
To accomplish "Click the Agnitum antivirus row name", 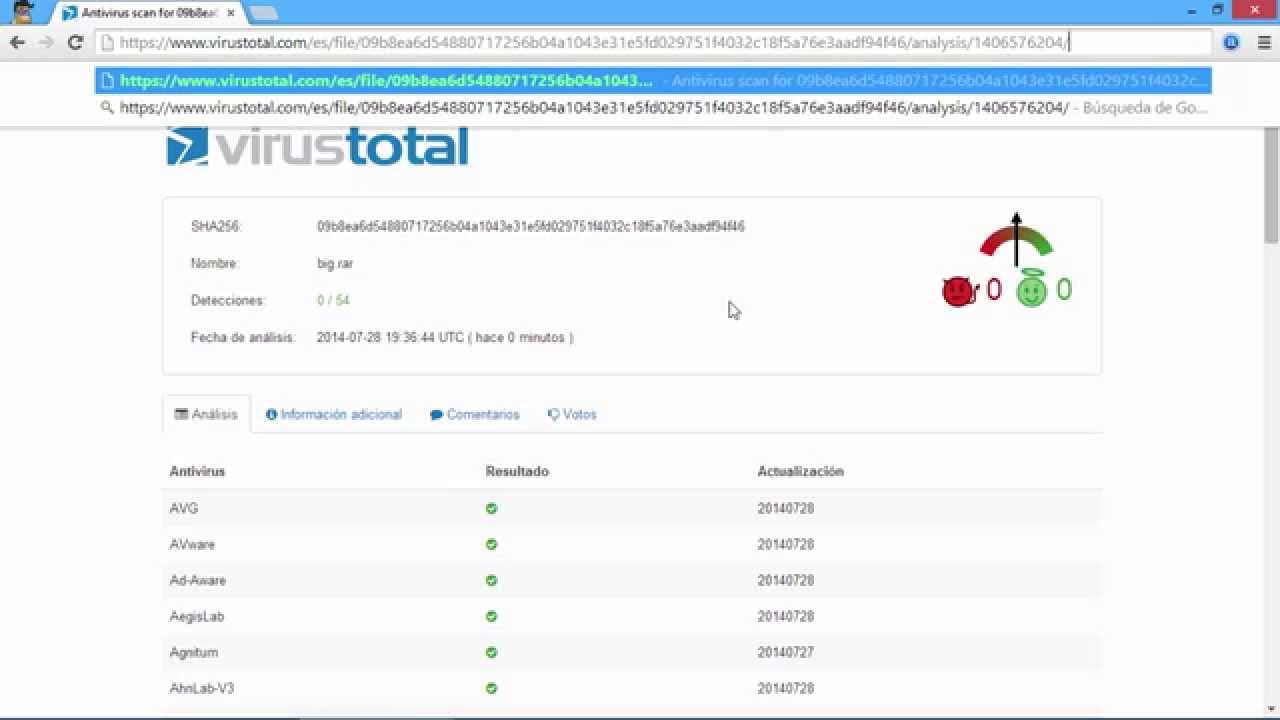I will pyautogui.click(x=193, y=652).
